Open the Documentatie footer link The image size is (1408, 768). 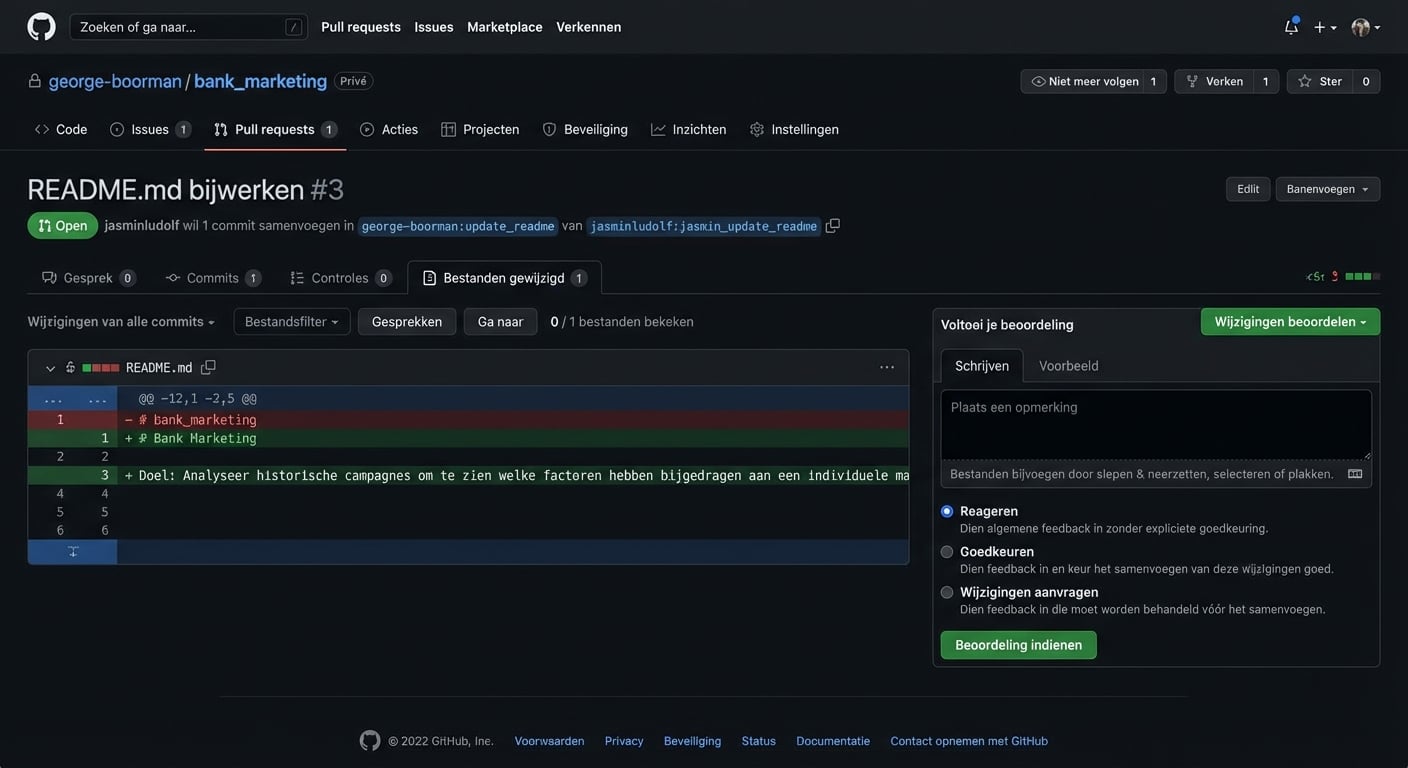coord(832,741)
